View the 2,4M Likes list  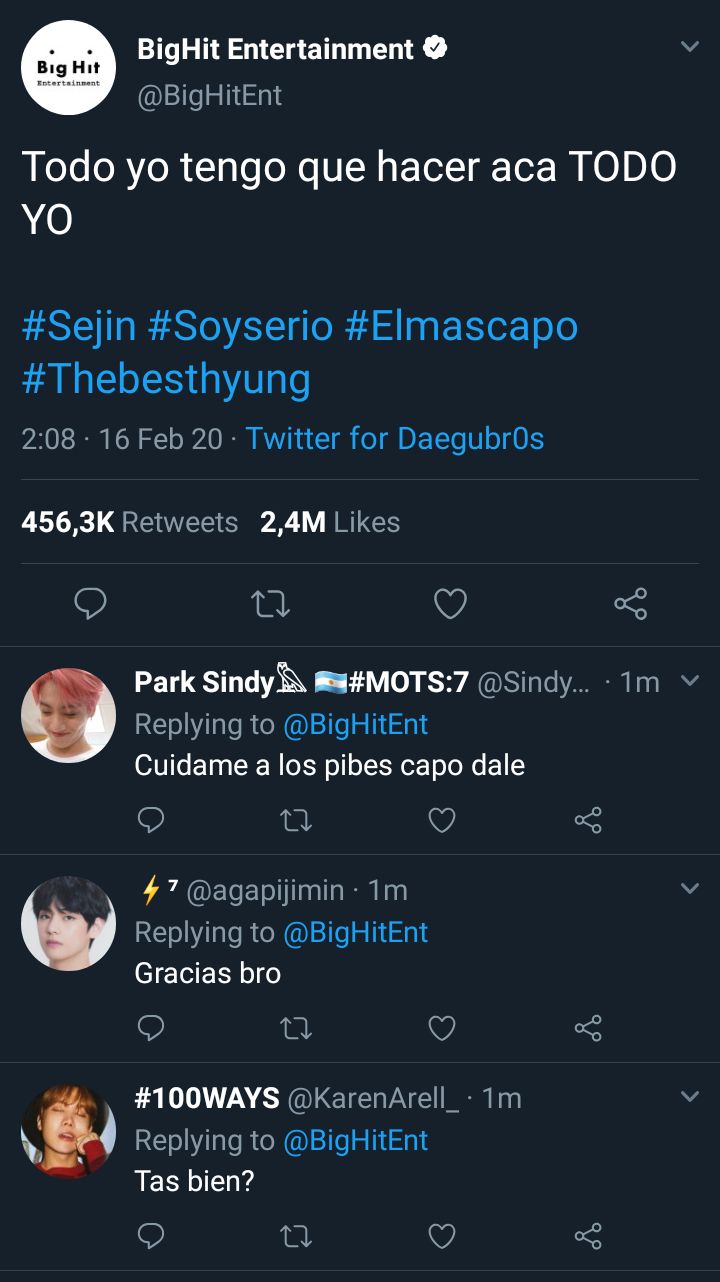pos(330,522)
